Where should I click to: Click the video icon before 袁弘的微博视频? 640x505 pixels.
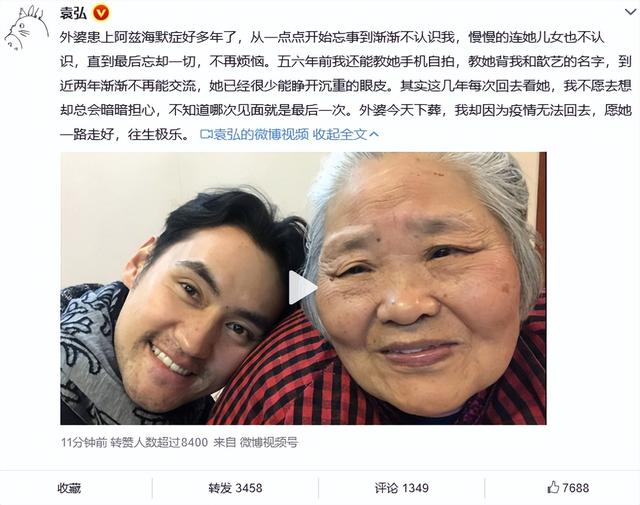point(207,134)
